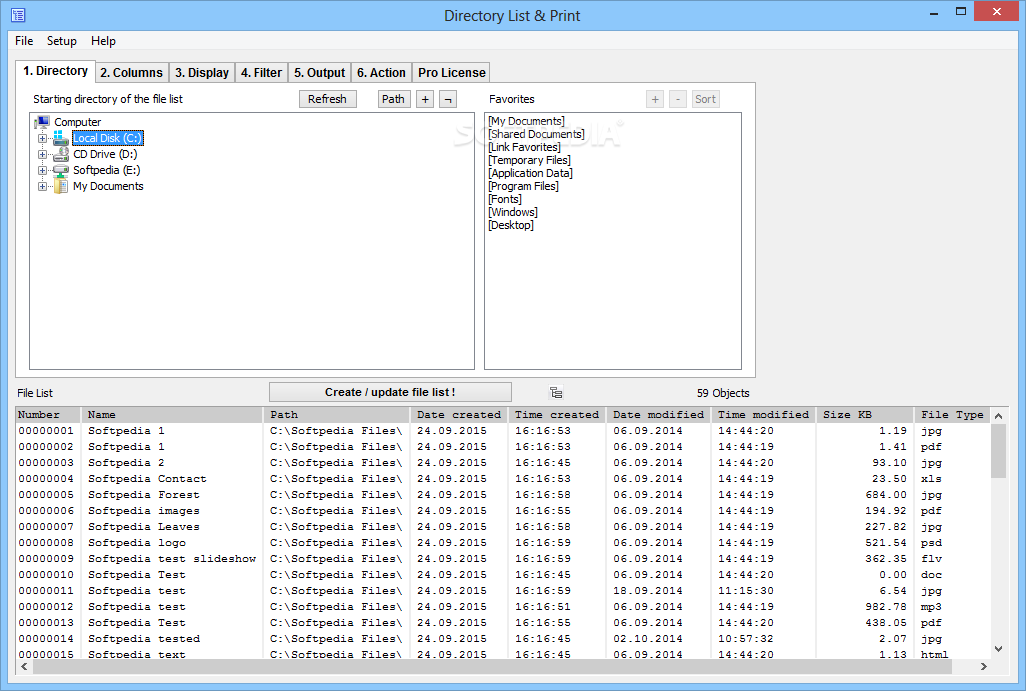Expand the CD Drive (D:) node
The height and width of the screenshot is (691, 1026).
click(42, 154)
